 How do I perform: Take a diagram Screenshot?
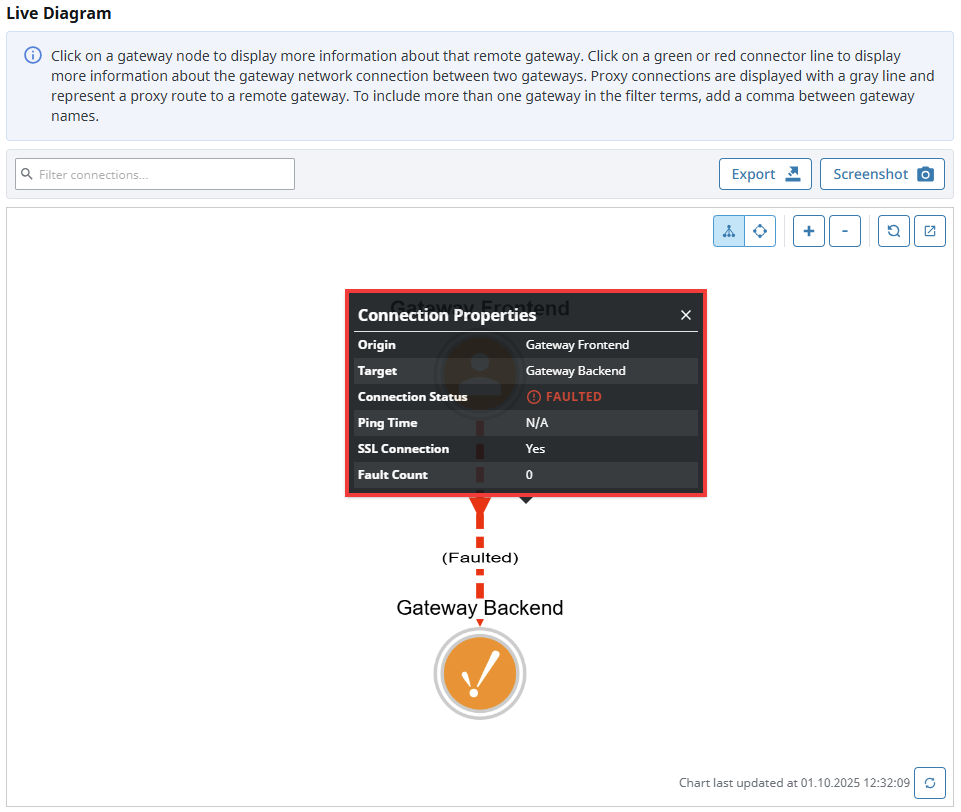(882, 174)
